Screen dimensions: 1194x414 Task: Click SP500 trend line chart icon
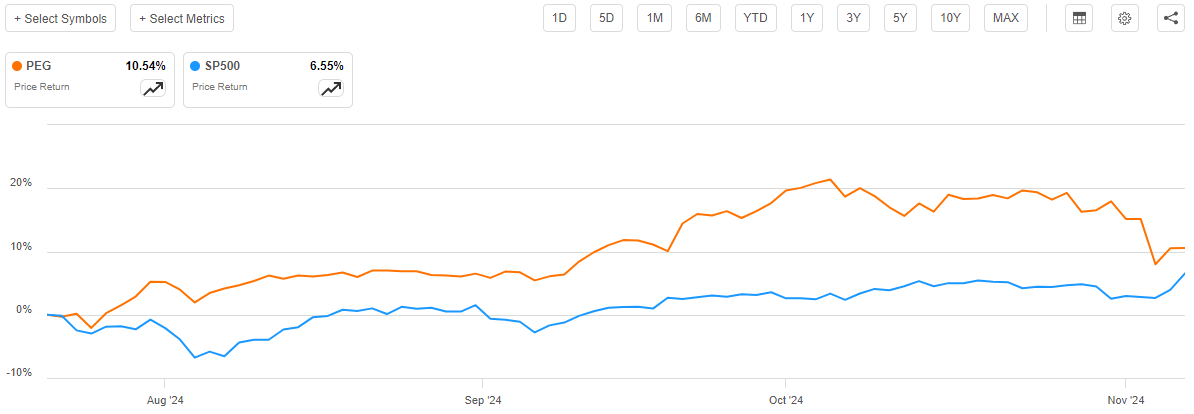tap(331, 89)
